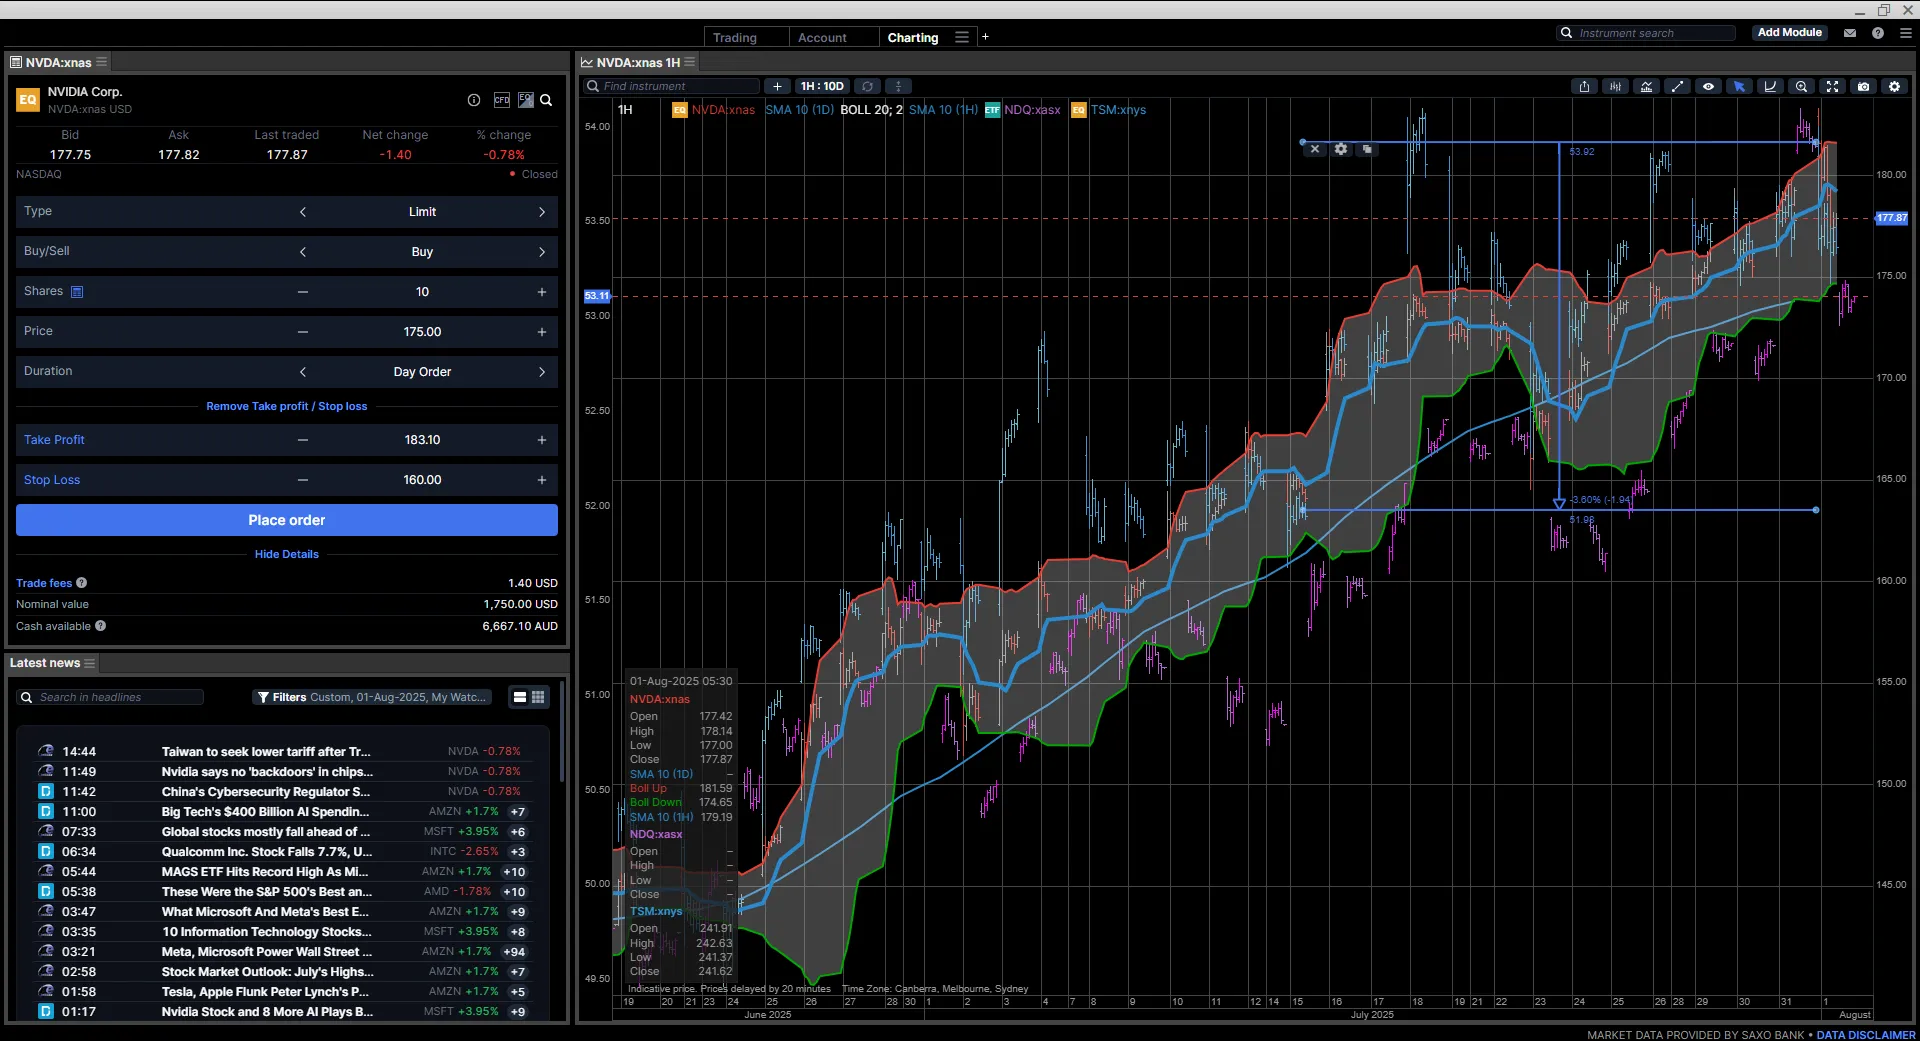Activate the cursor pointer tool in chart
Viewport: 1920px width, 1041px height.
tap(1739, 87)
